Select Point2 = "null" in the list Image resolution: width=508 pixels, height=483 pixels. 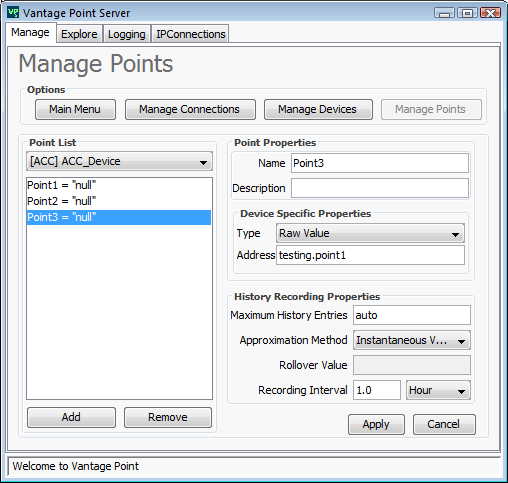119,201
